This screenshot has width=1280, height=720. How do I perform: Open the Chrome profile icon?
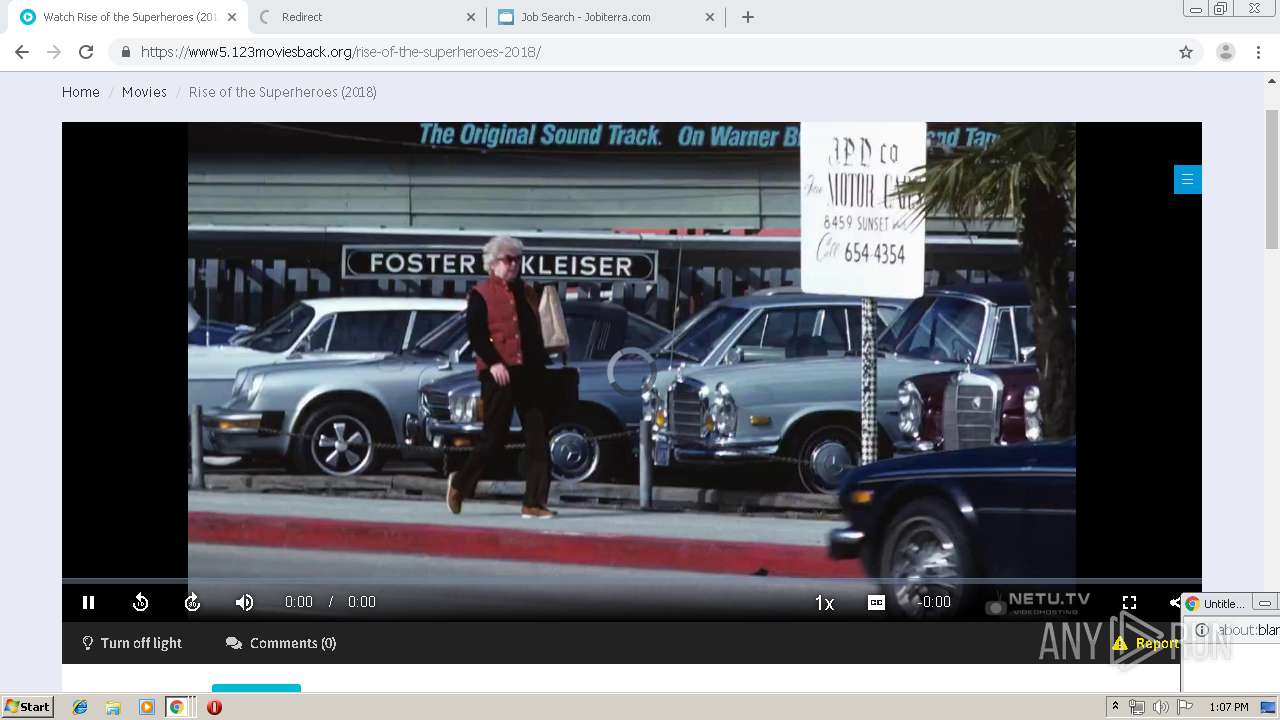coord(1226,52)
